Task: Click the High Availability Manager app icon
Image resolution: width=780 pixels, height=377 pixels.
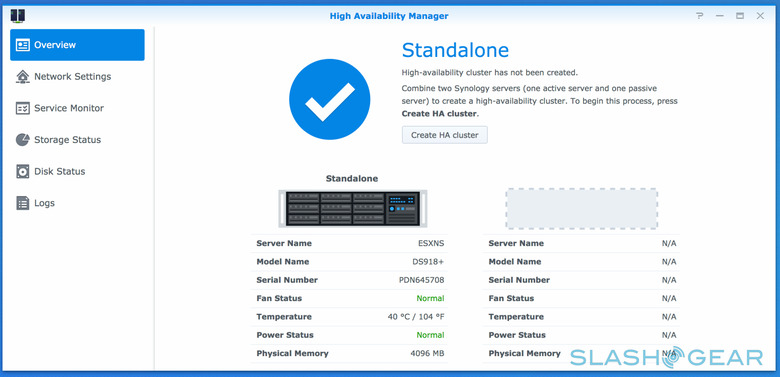Action: (17, 16)
